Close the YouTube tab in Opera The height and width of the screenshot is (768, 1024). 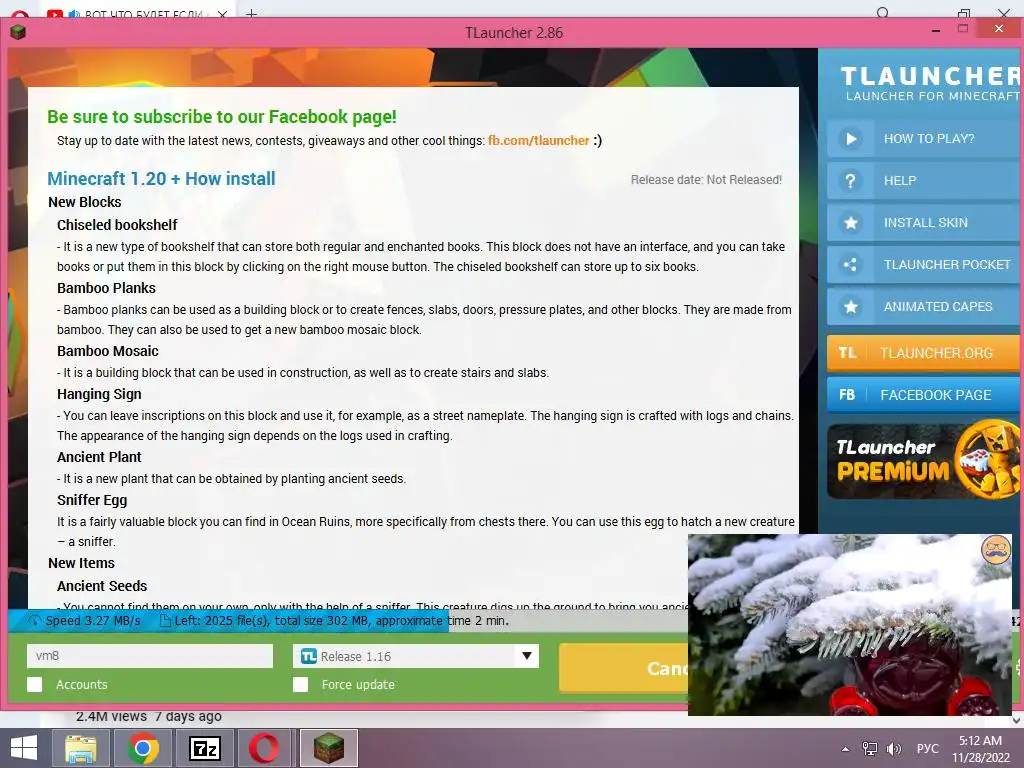[x=222, y=14]
